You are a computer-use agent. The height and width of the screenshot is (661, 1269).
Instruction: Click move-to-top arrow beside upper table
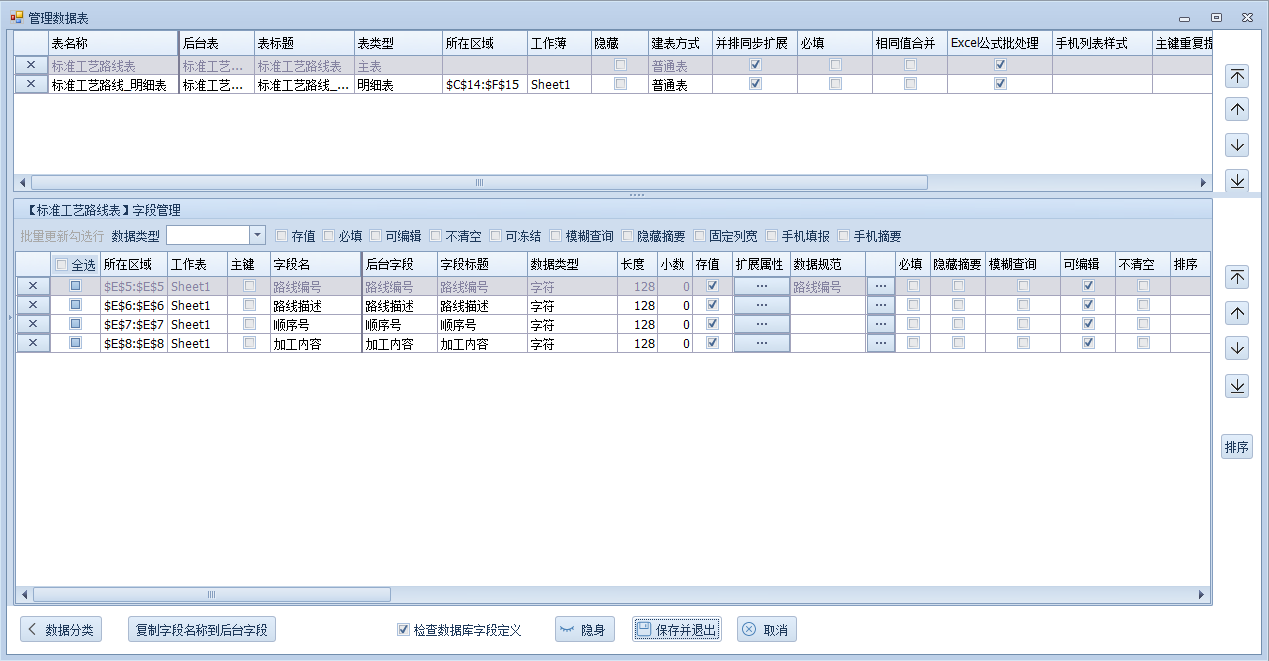tap(1237, 76)
